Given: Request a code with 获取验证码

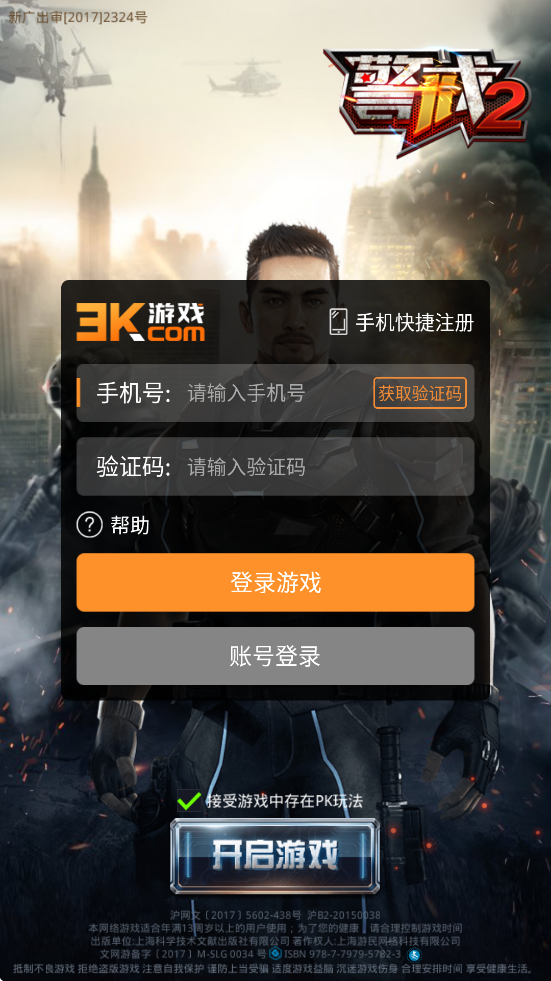Looking at the screenshot, I should tap(420, 393).
